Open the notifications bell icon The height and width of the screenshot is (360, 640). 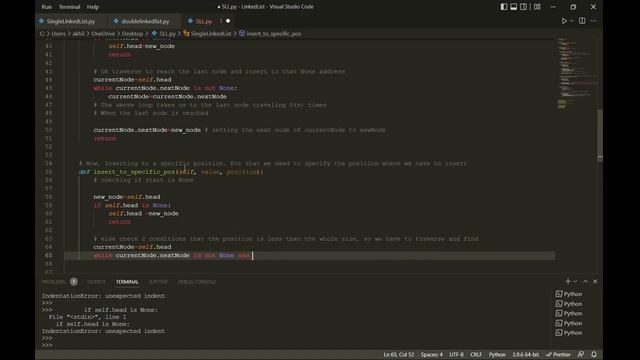[x=594, y=355]
